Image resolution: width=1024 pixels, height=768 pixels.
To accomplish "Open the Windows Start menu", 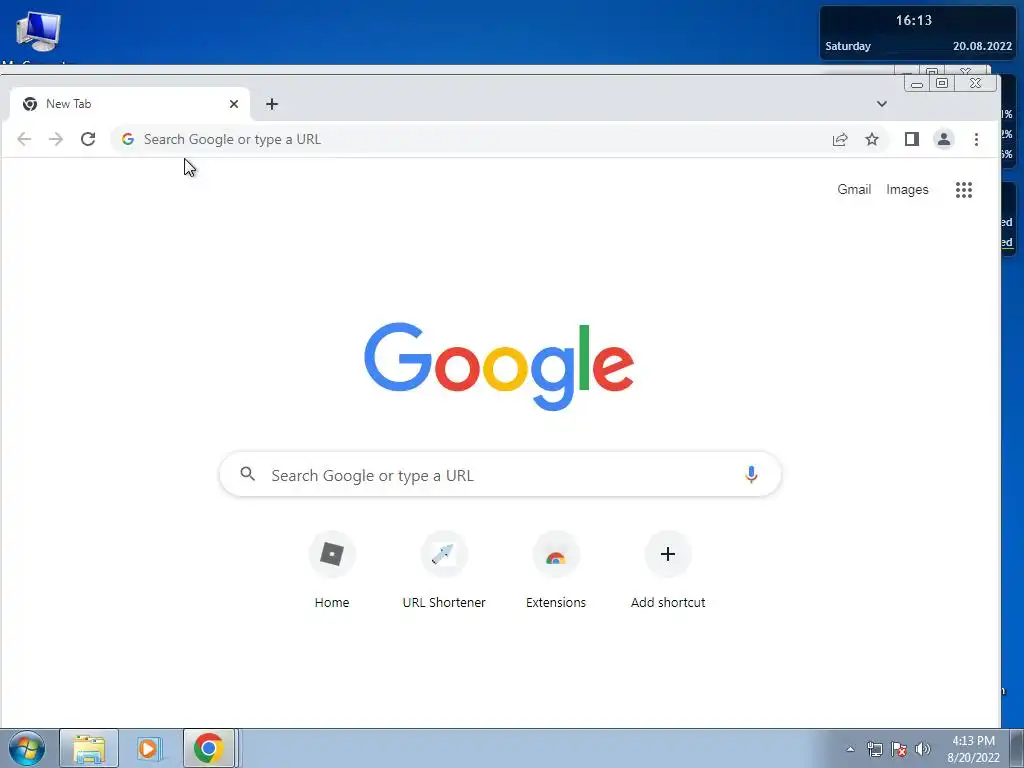I will (27, 748).
